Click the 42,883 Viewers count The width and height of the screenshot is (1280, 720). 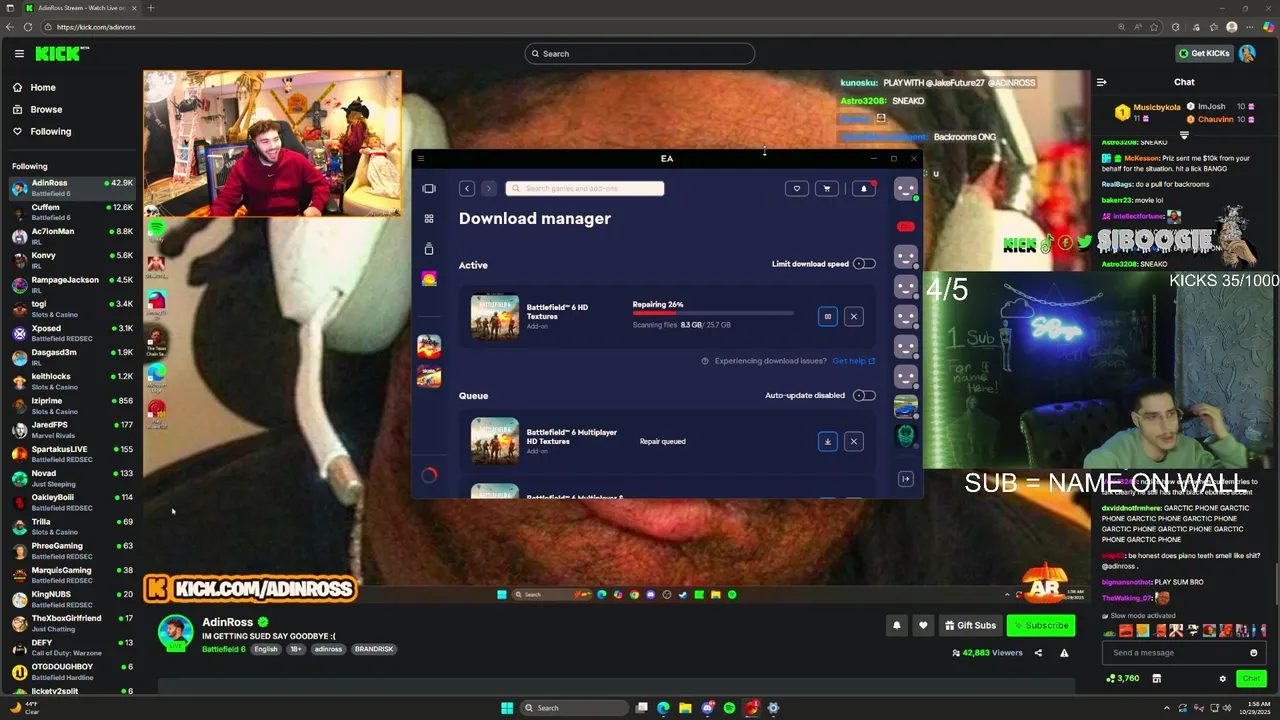[987, 653]
